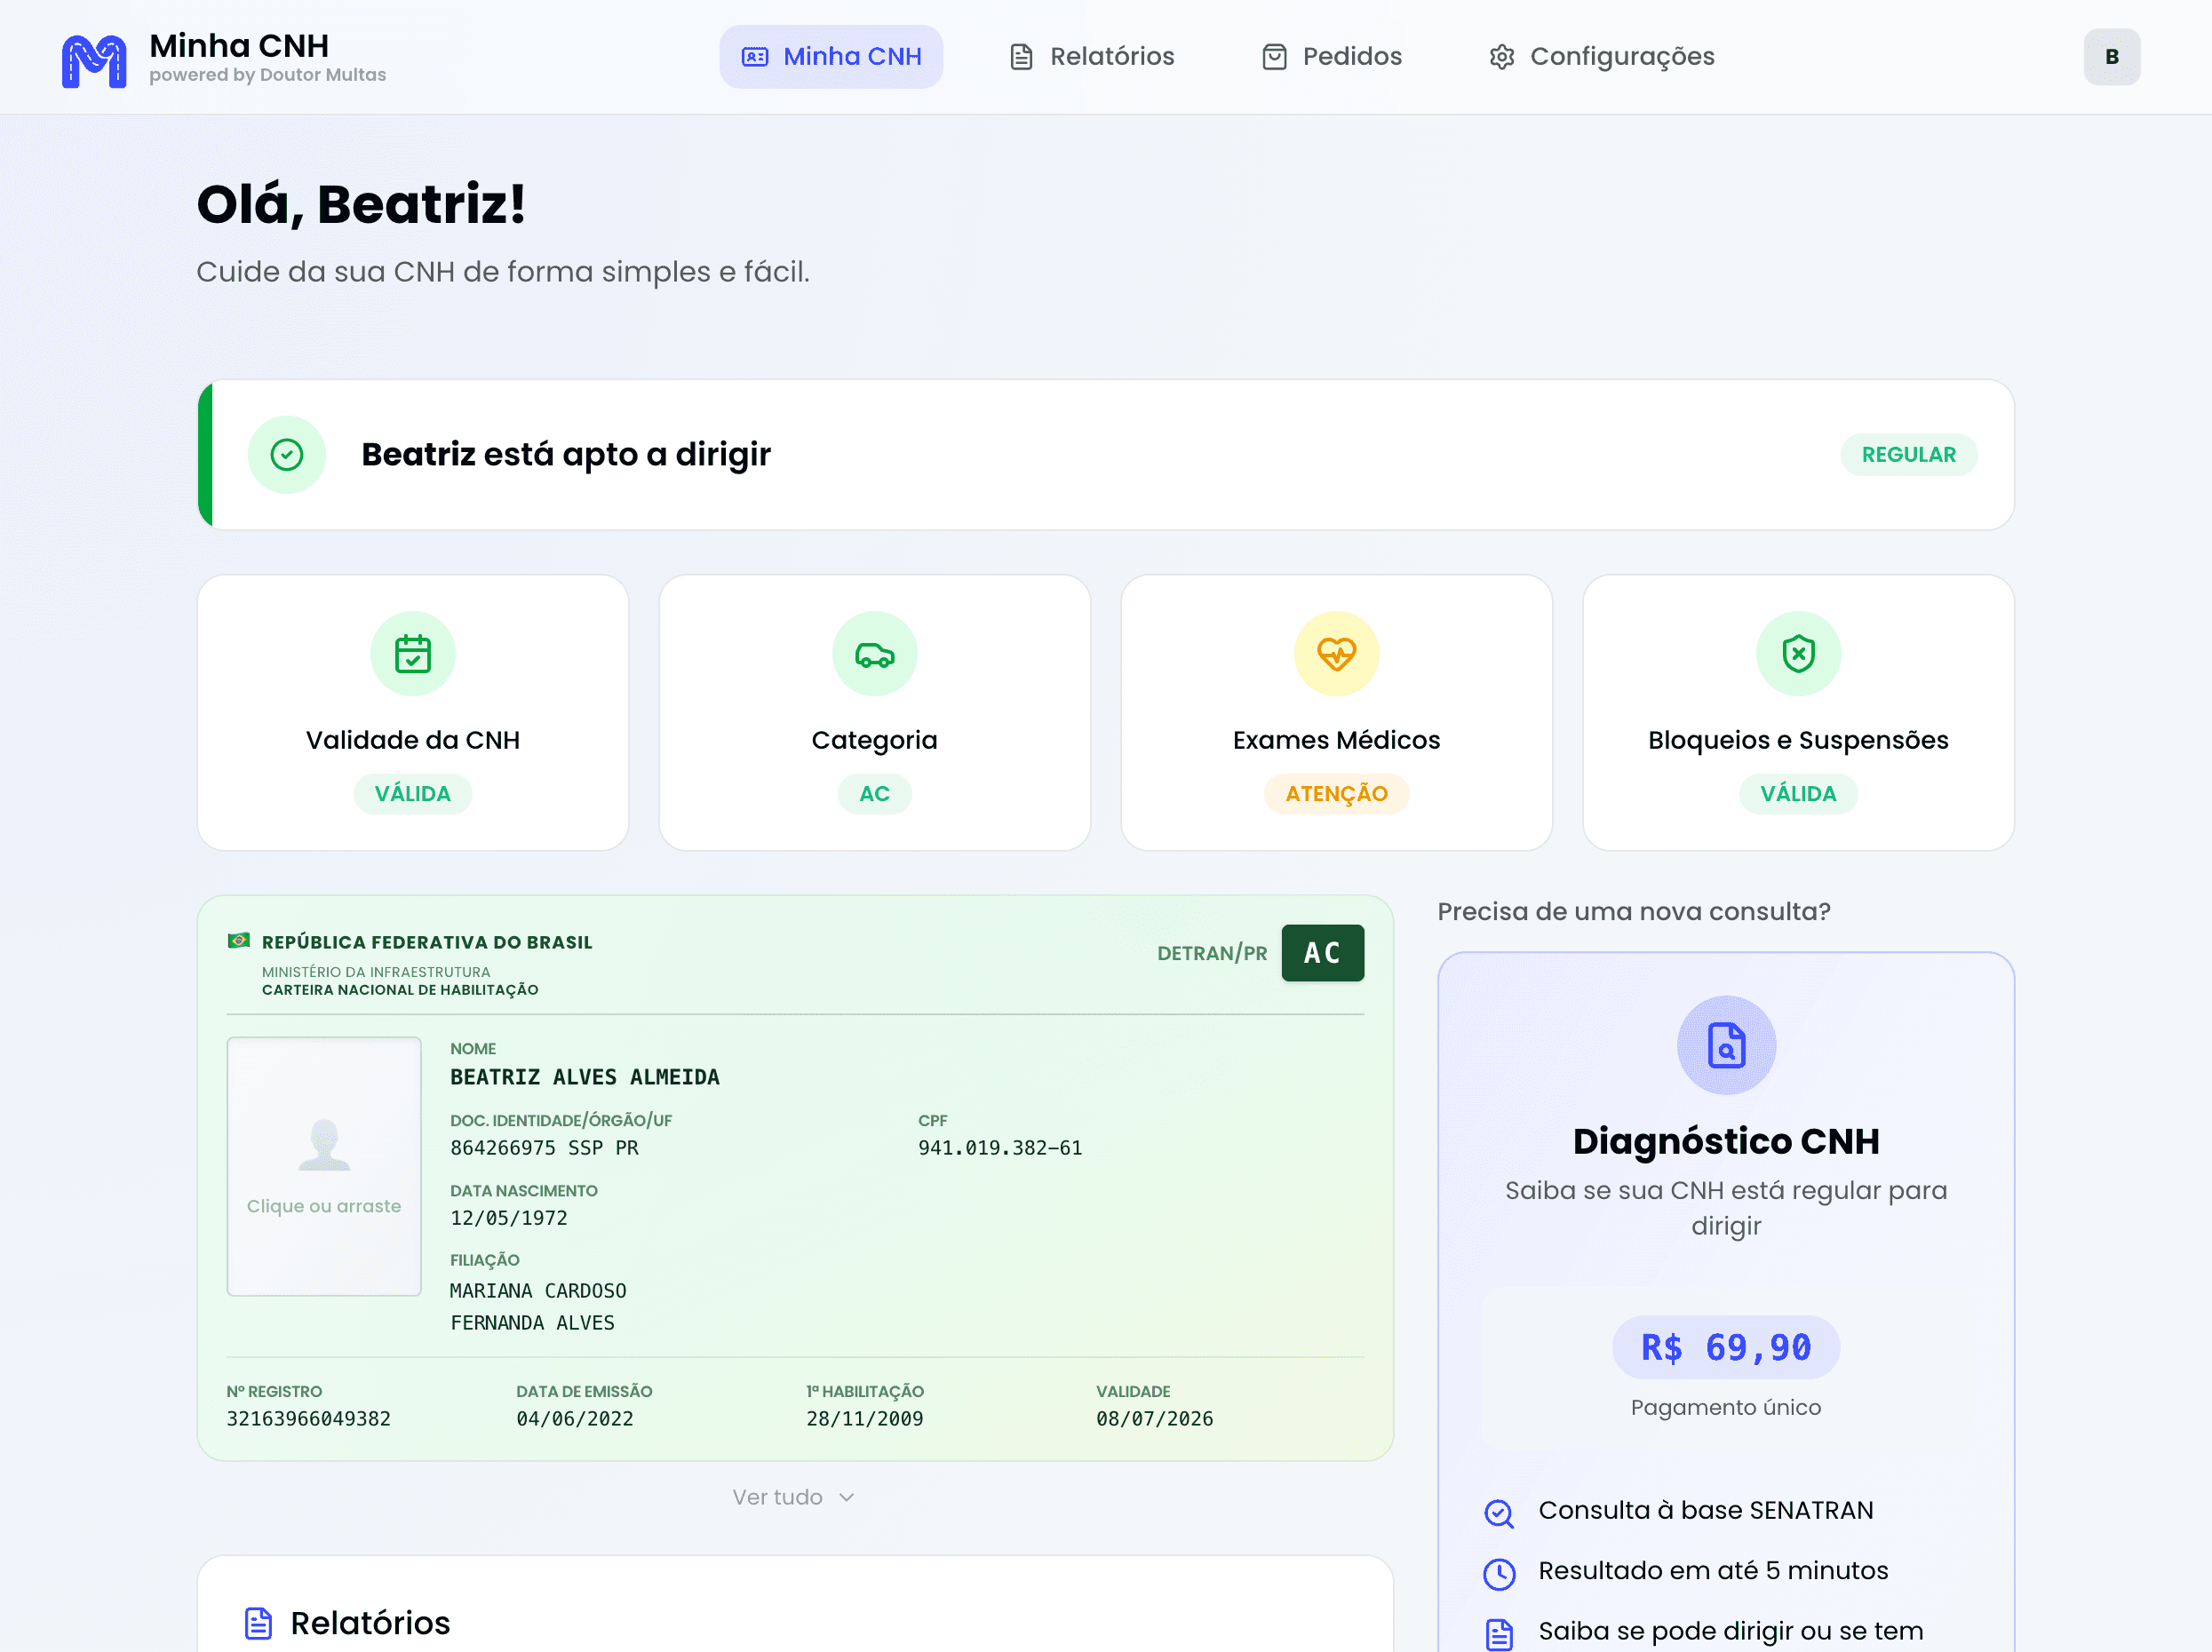Go to the Pedidos tab
This screenshot has width=2212, height=1652.
(1332, 57)
